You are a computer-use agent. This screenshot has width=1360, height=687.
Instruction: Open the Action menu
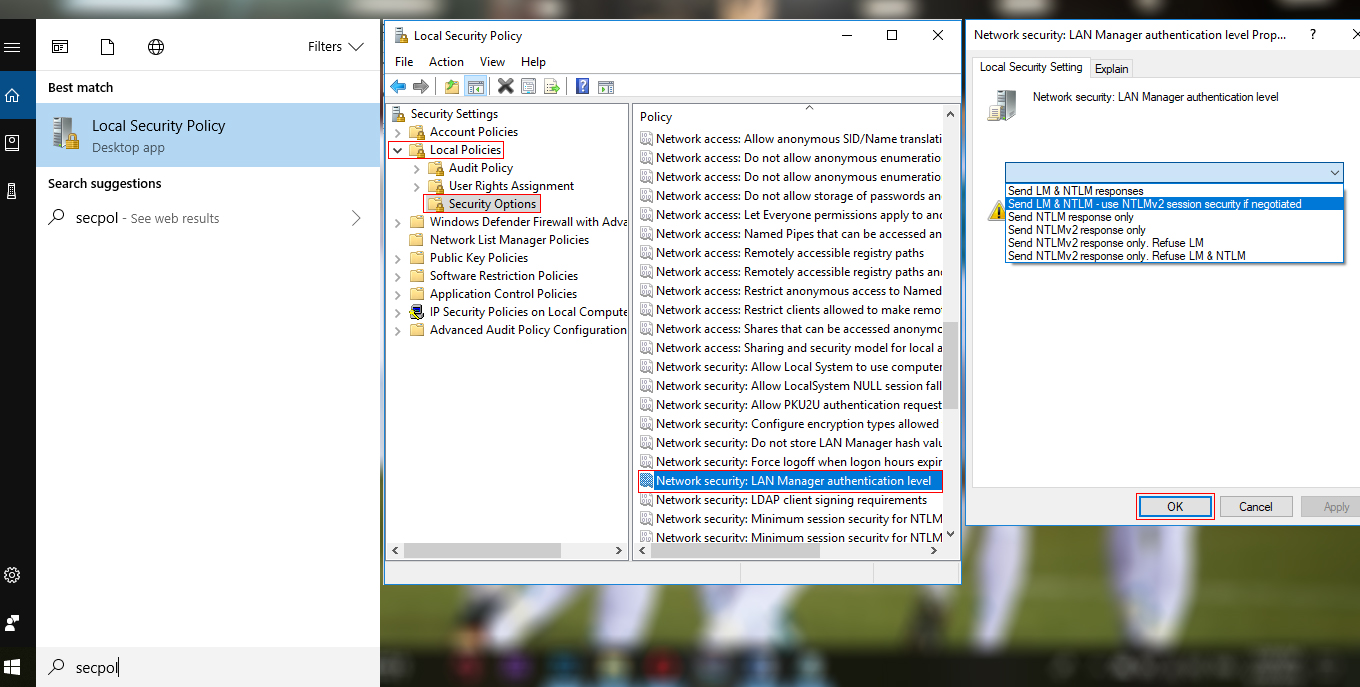click(446, 62)
